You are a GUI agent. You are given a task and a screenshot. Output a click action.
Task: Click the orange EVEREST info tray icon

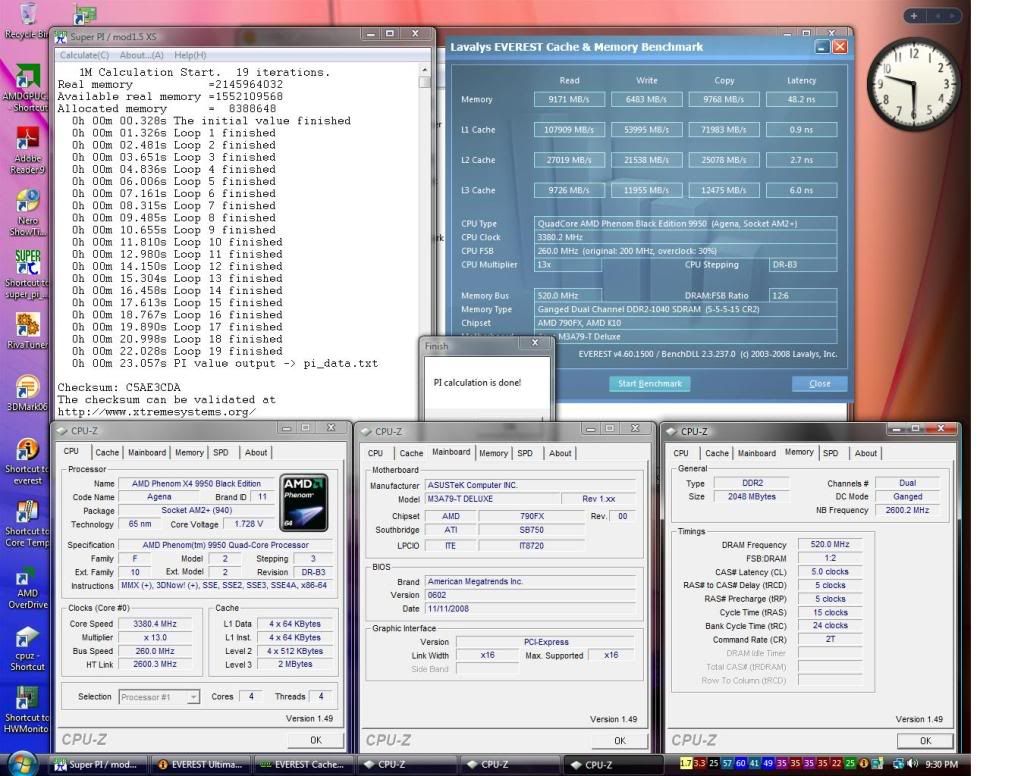pyautogui.click(x=863, y=764)
